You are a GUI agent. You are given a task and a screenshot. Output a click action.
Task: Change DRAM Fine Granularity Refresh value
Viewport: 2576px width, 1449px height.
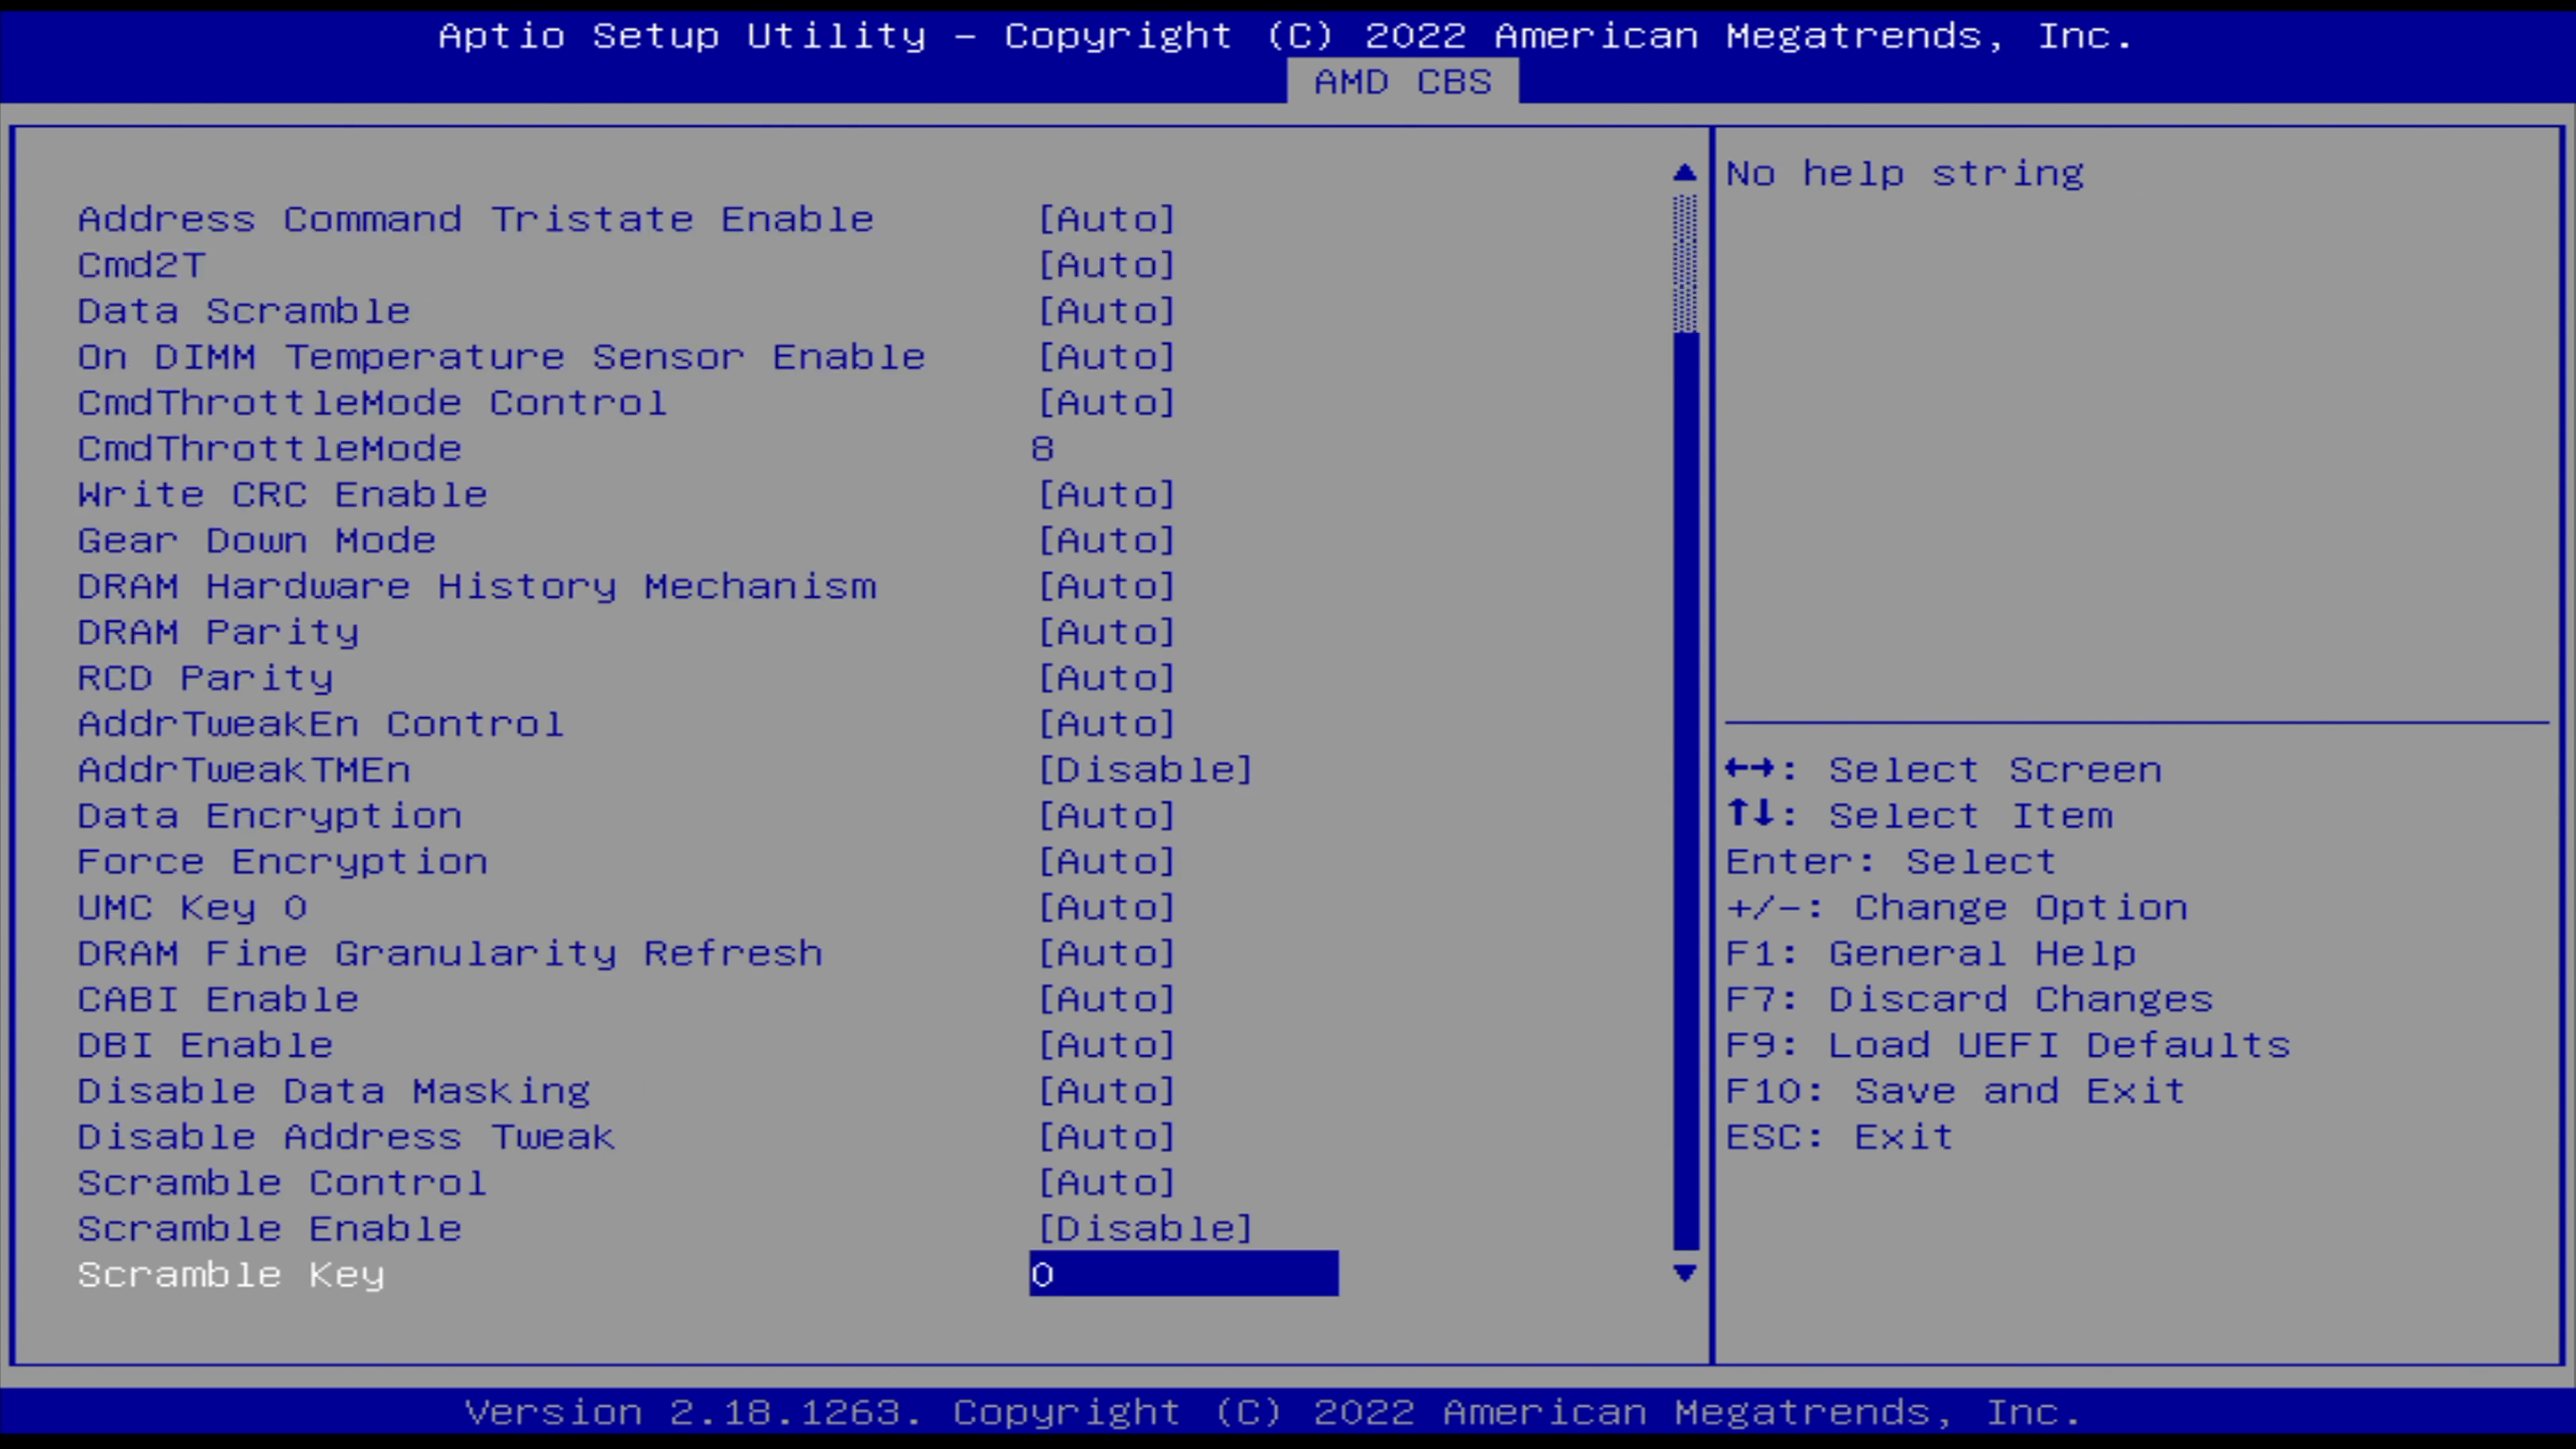[1106, 954]
